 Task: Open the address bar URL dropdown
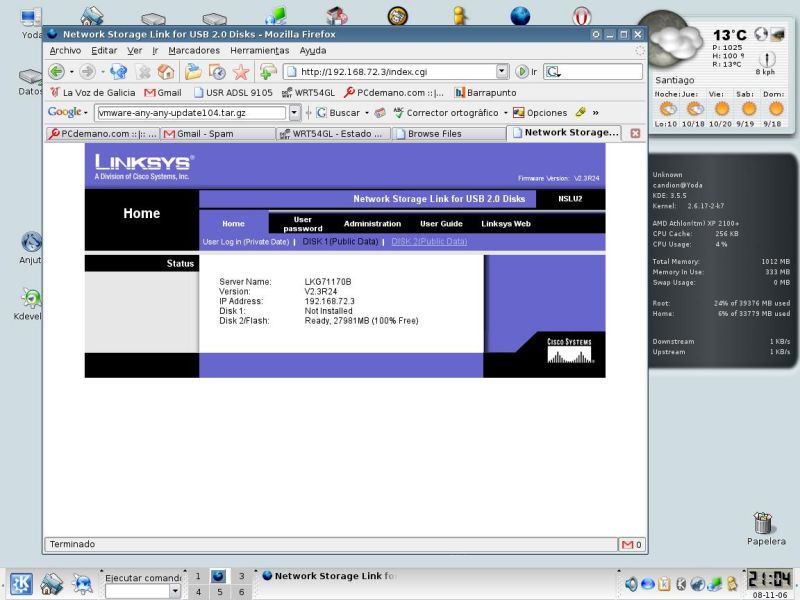pyautogui.click(x=503, y=71)
